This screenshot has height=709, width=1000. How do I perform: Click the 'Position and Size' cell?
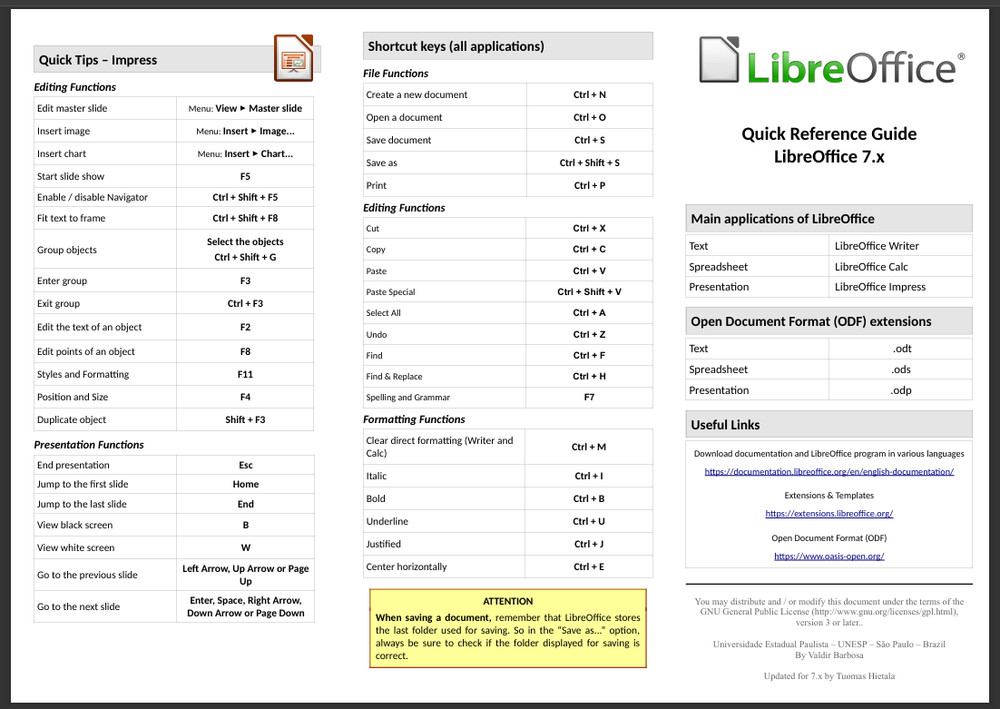tap(105, 397)
